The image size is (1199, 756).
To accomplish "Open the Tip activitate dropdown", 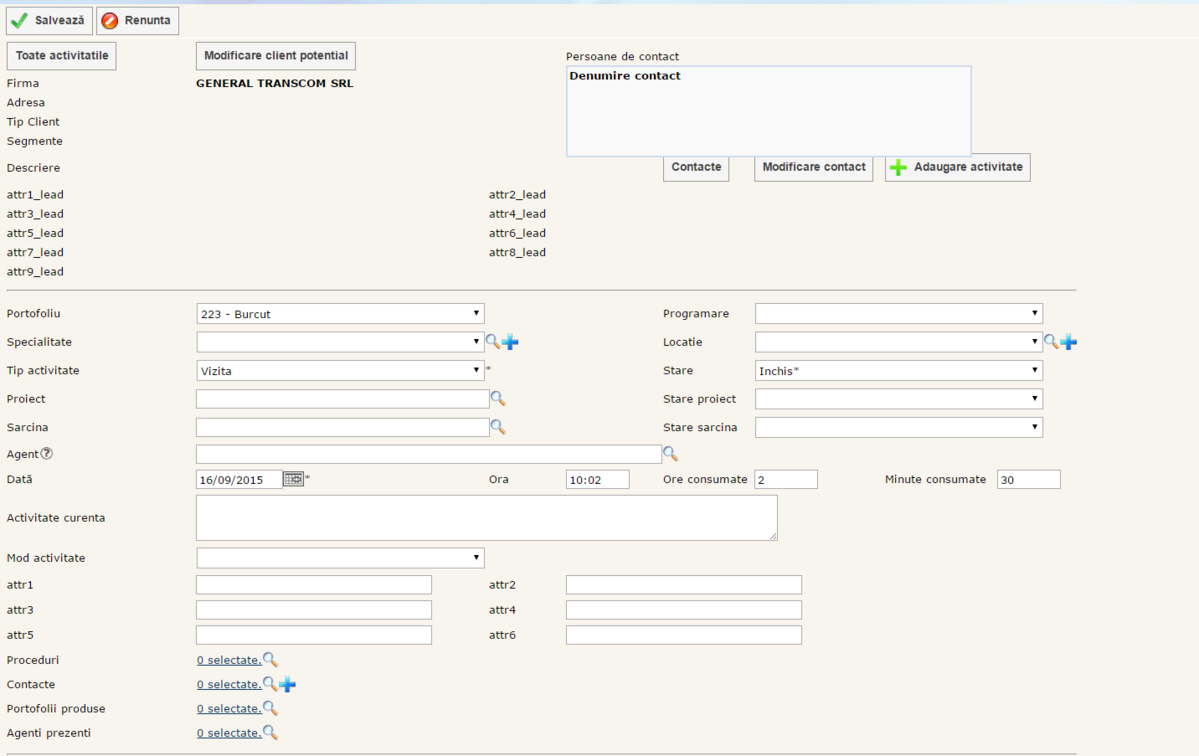I will click(x=340, y=371).
